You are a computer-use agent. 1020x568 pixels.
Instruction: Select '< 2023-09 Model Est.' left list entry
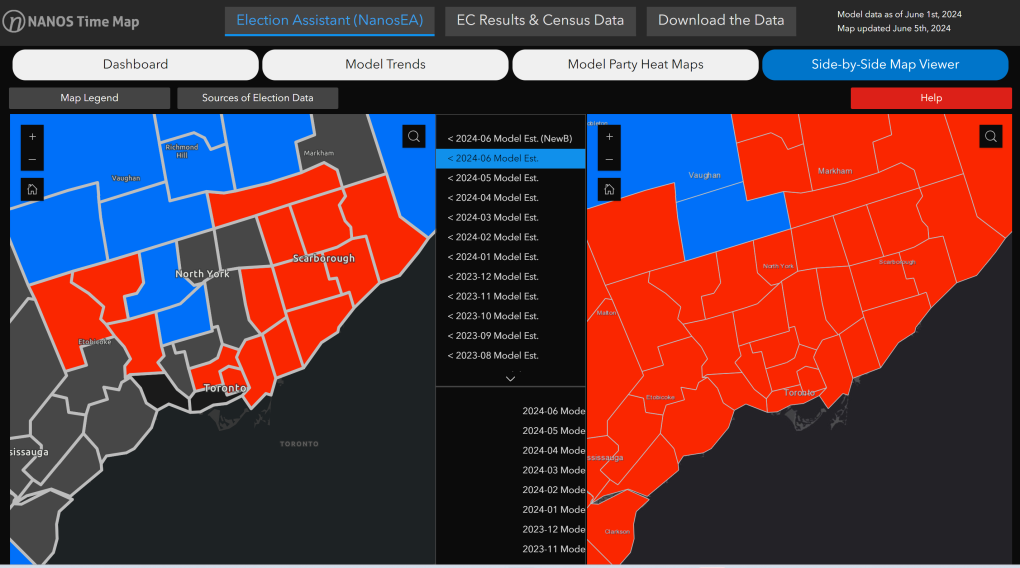[511, 336]
